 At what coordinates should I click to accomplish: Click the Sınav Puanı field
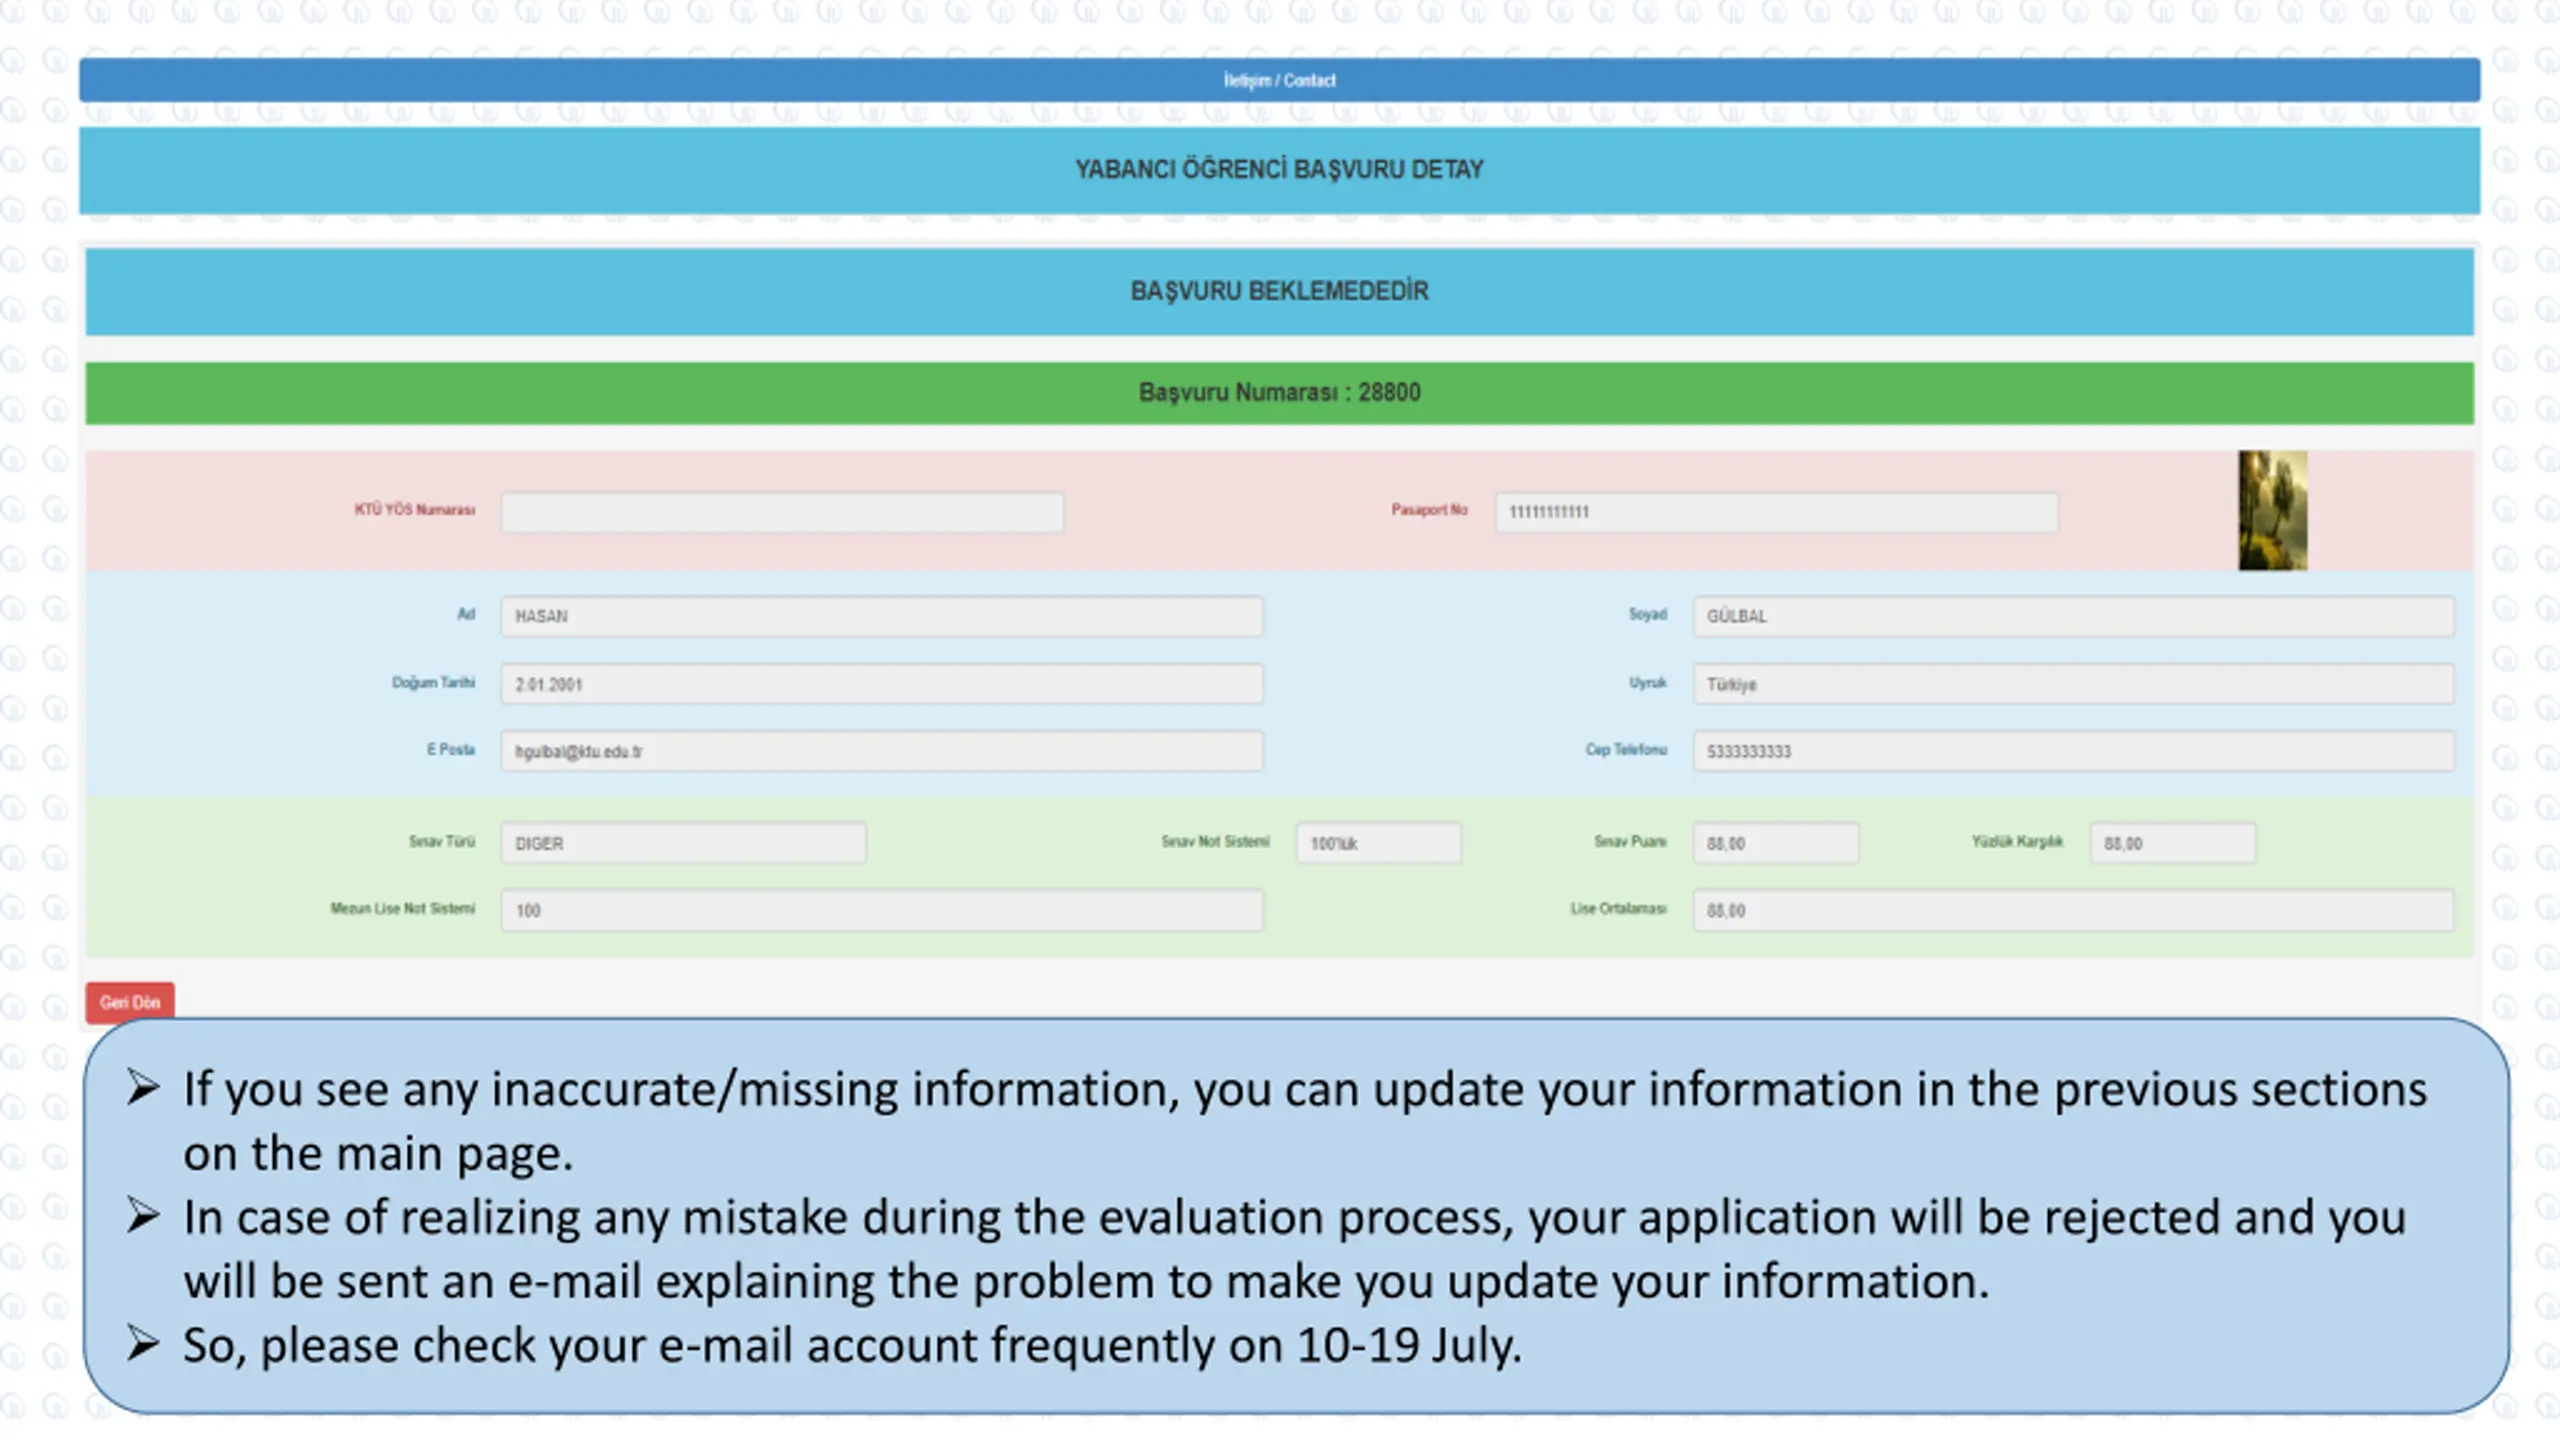pos(1776,843)
